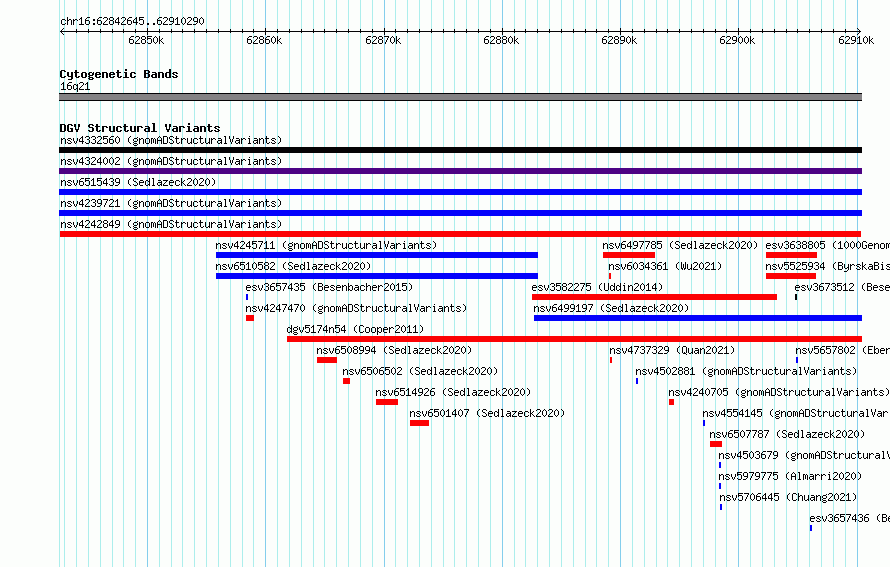Click the 16q21 cytogenetic band bar
890x567 pixels.
coord(460,97)
